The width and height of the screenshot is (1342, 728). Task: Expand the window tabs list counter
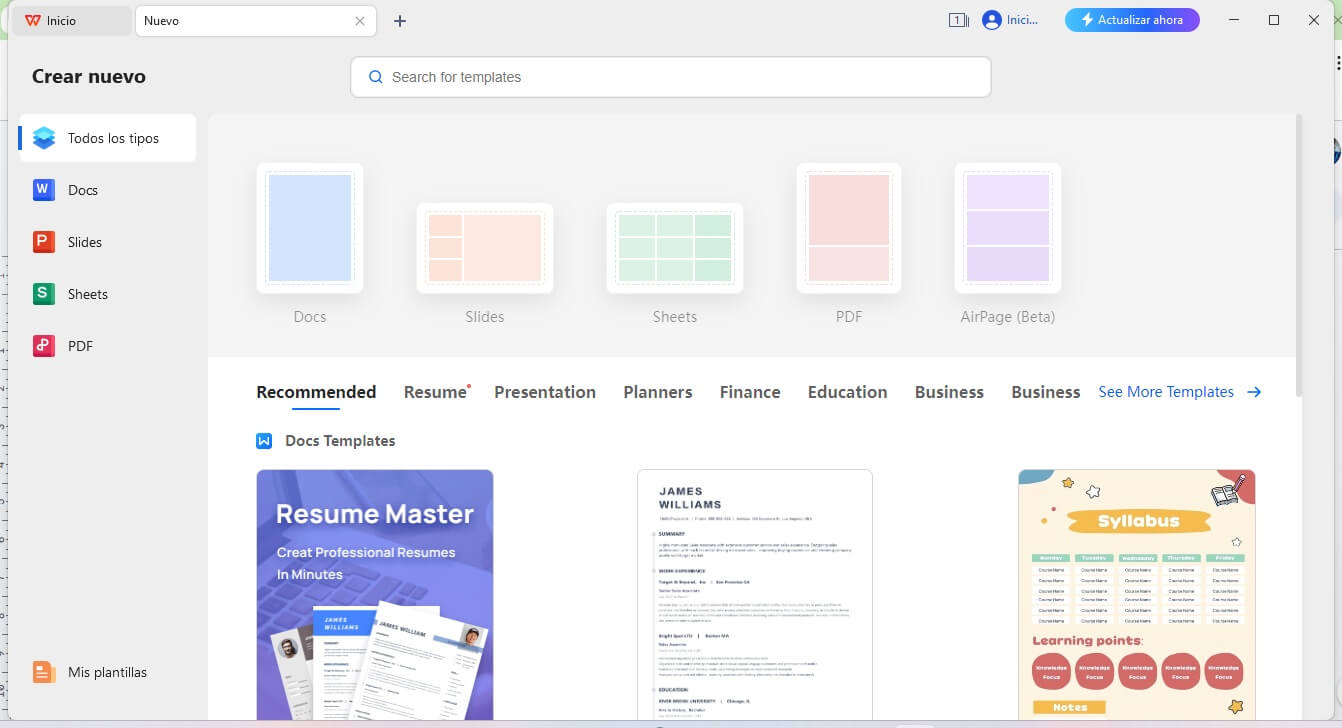956,19
